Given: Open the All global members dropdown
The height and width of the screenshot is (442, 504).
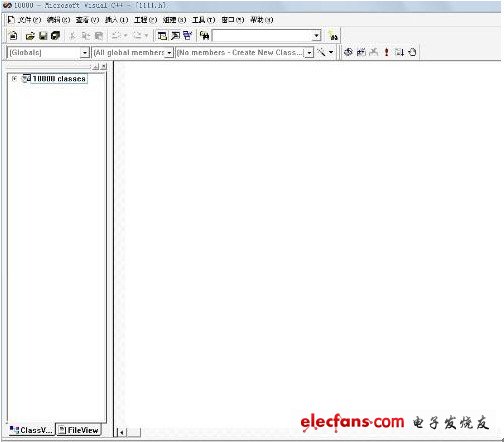Looking at the screenshot, I should [x=169, y=53].
